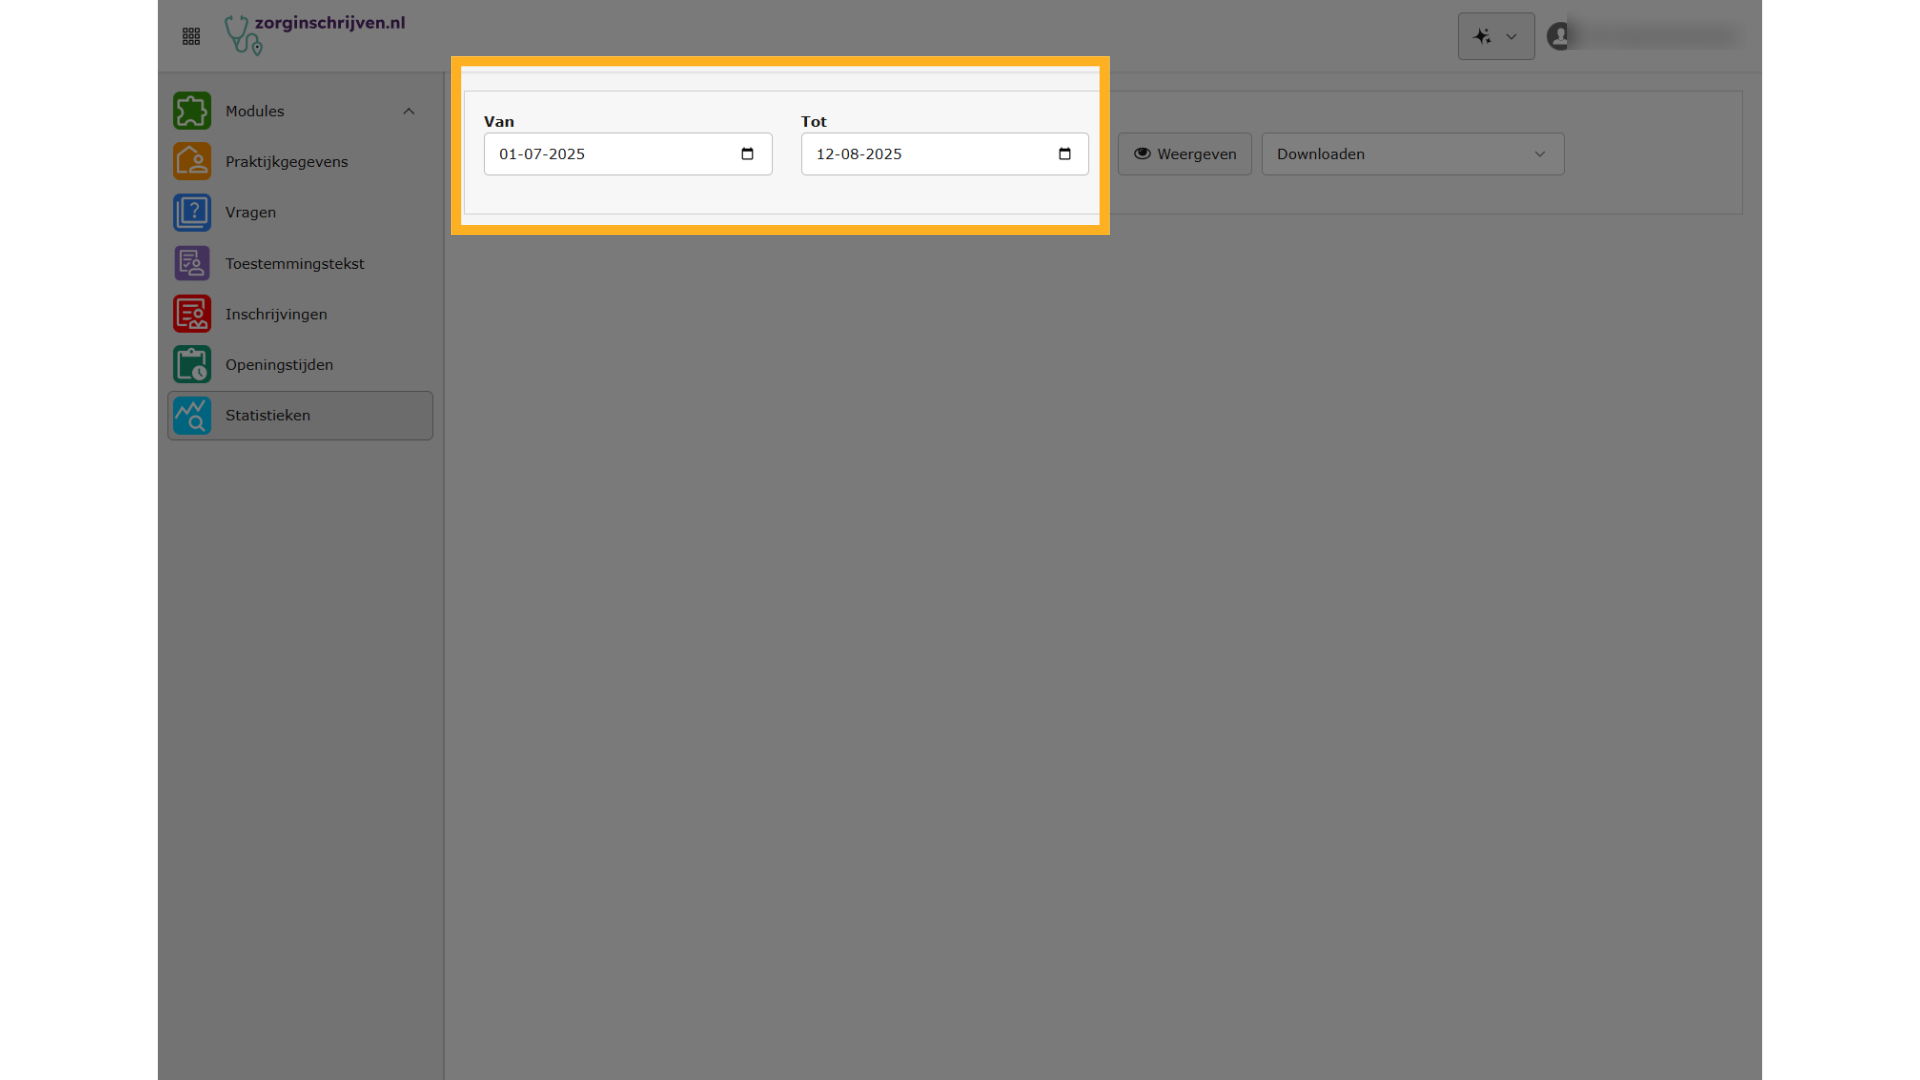
Task: Click the green Openingstijden clock icon
Action: click(x=192, y=364)
